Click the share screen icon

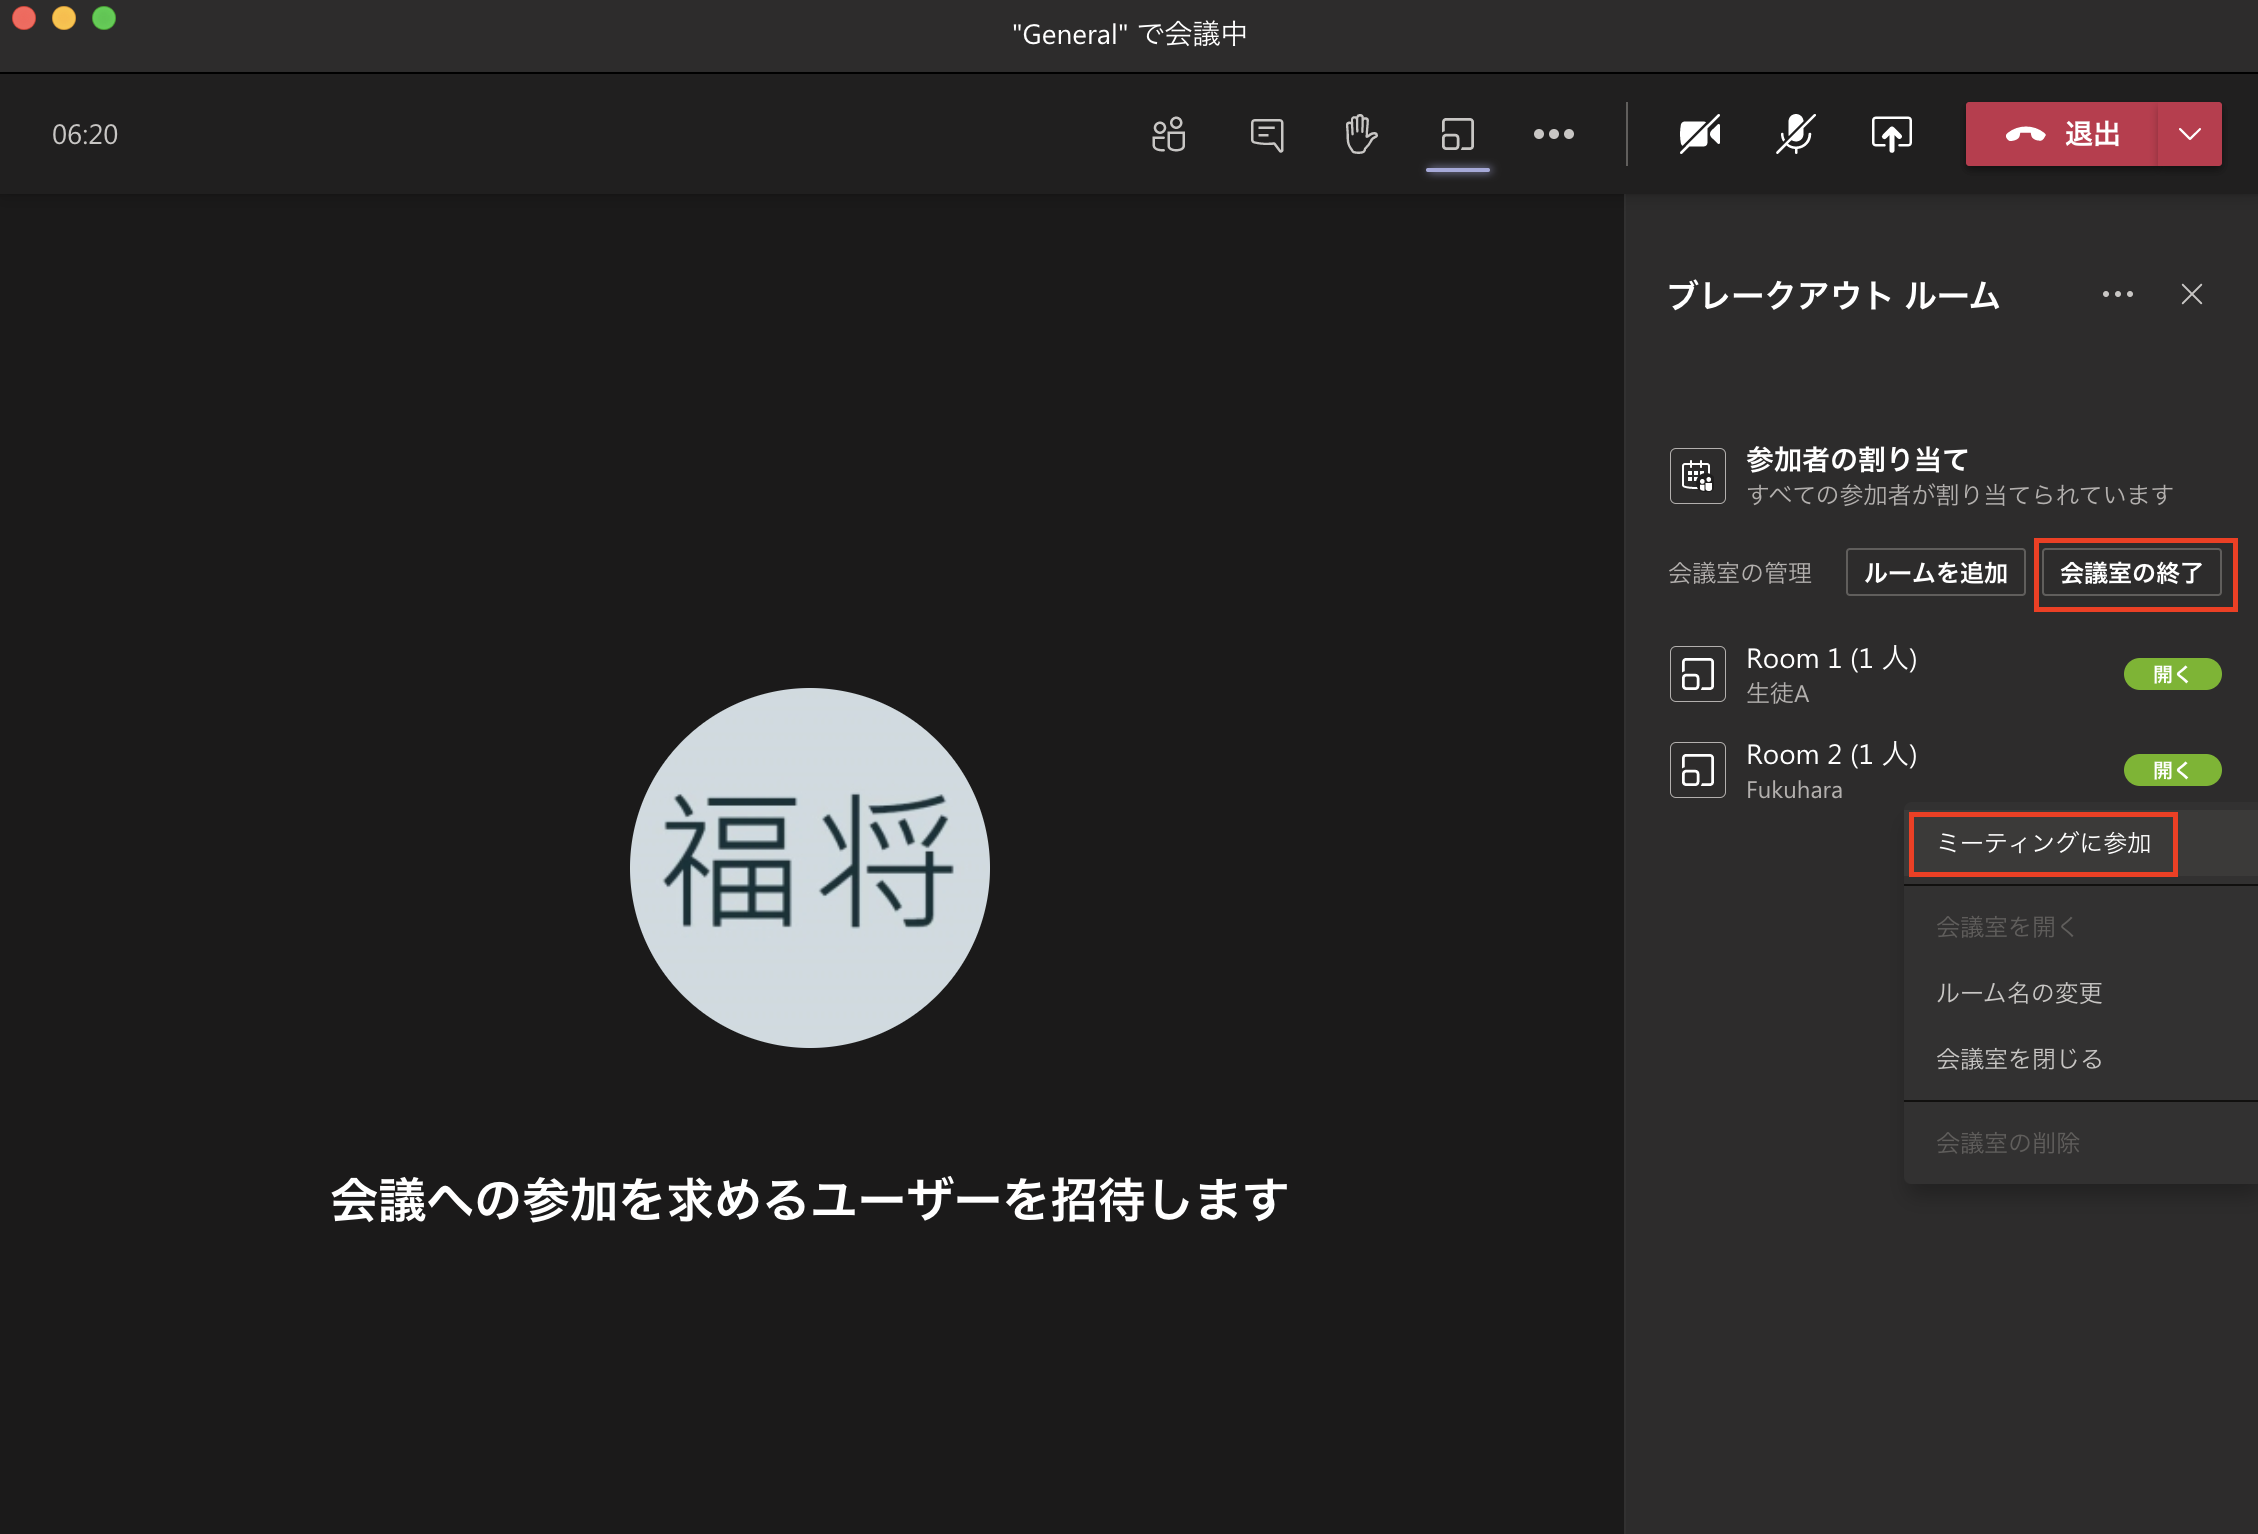[x=1890, y=134]
